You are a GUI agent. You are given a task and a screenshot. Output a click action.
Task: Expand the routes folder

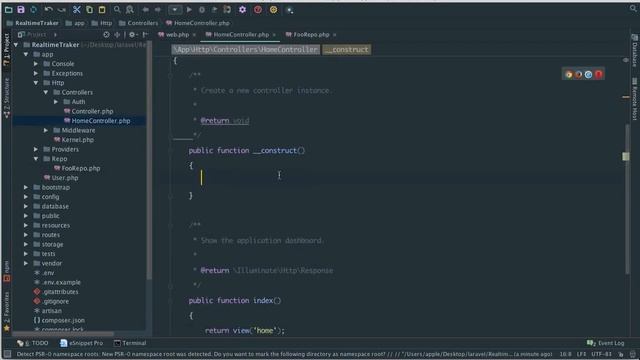26,235
